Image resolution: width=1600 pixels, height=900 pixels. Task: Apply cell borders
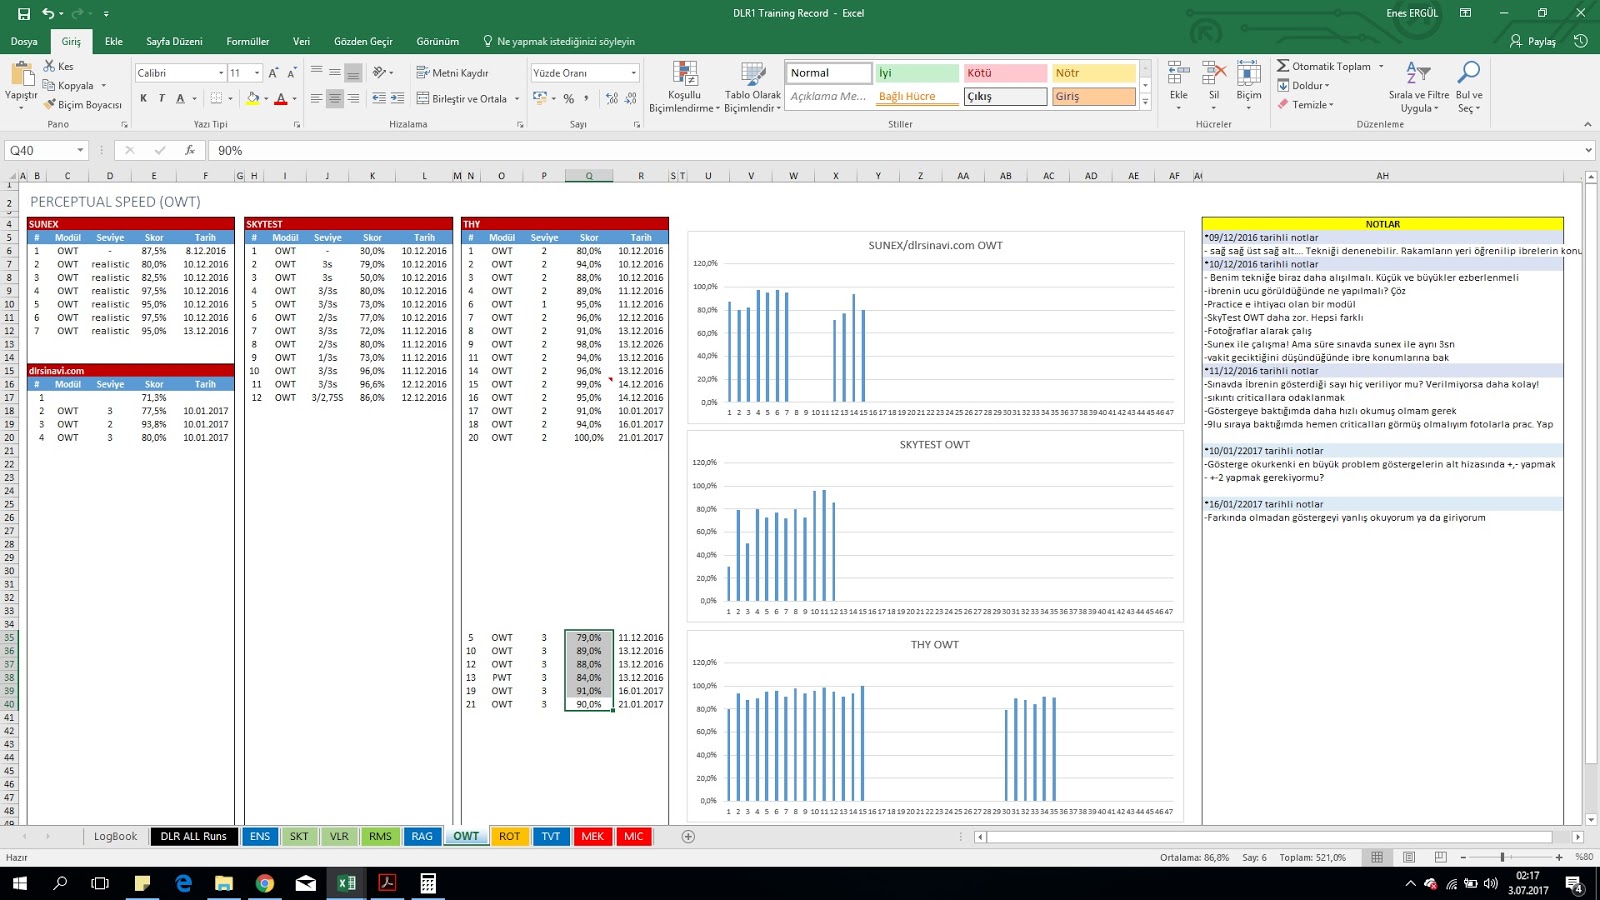pos(216,98)
